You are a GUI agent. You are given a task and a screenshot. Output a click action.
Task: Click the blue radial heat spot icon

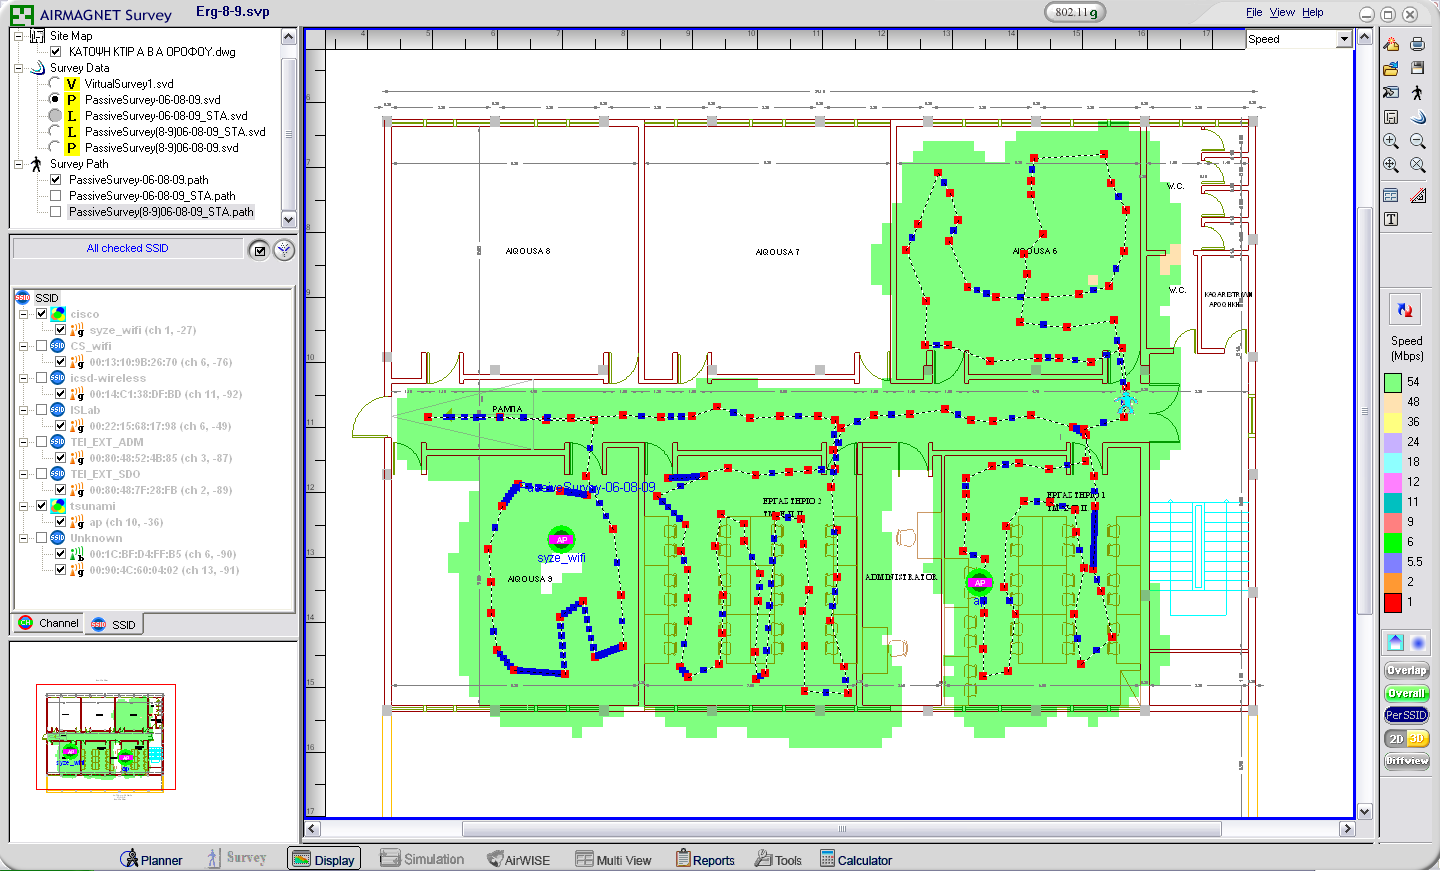[1418, 642]
